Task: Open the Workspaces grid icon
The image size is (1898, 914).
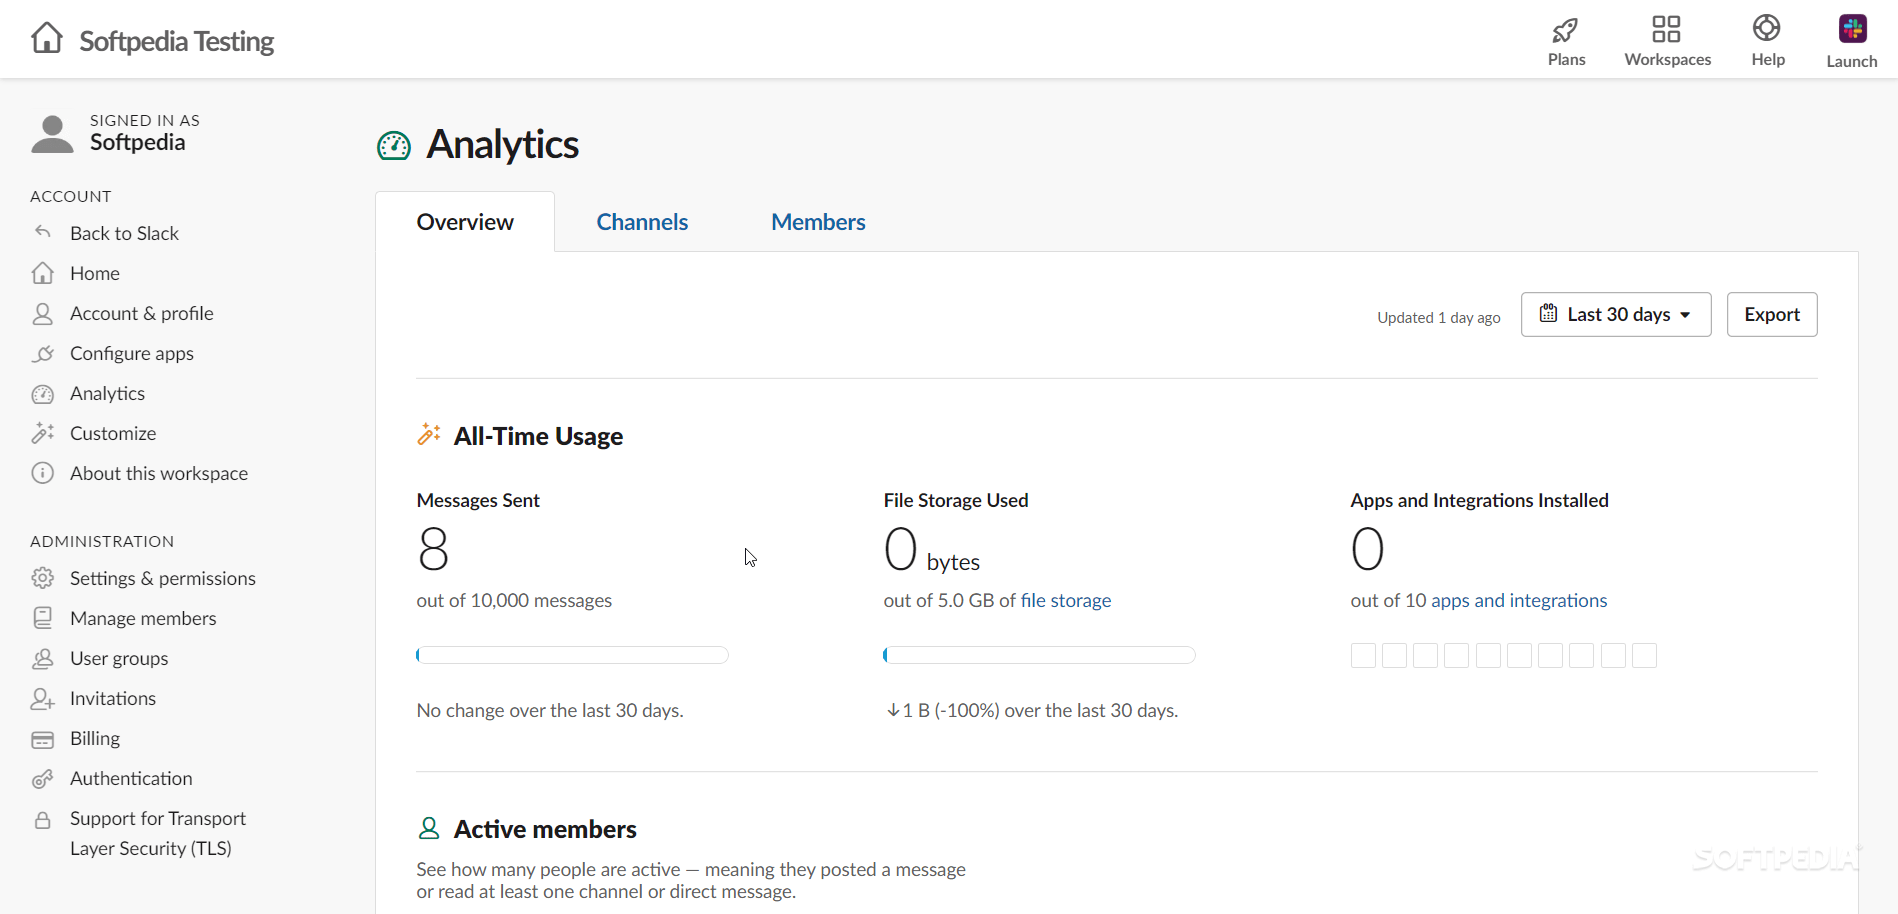Action: point(1666,29)
